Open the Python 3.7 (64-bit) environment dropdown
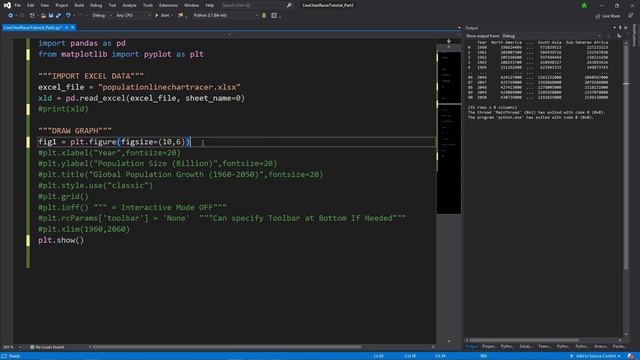The image size is (640, 360). click(x=226, y=16)
